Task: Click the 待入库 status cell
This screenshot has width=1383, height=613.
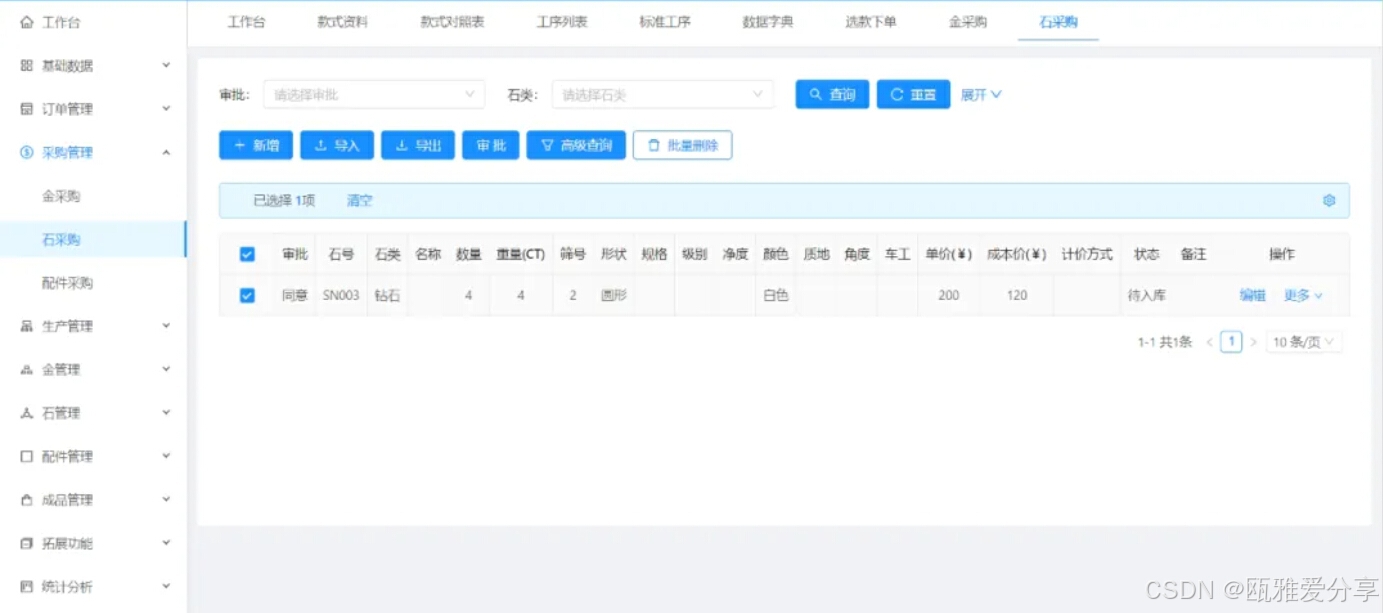Action: coord(1147,295)
